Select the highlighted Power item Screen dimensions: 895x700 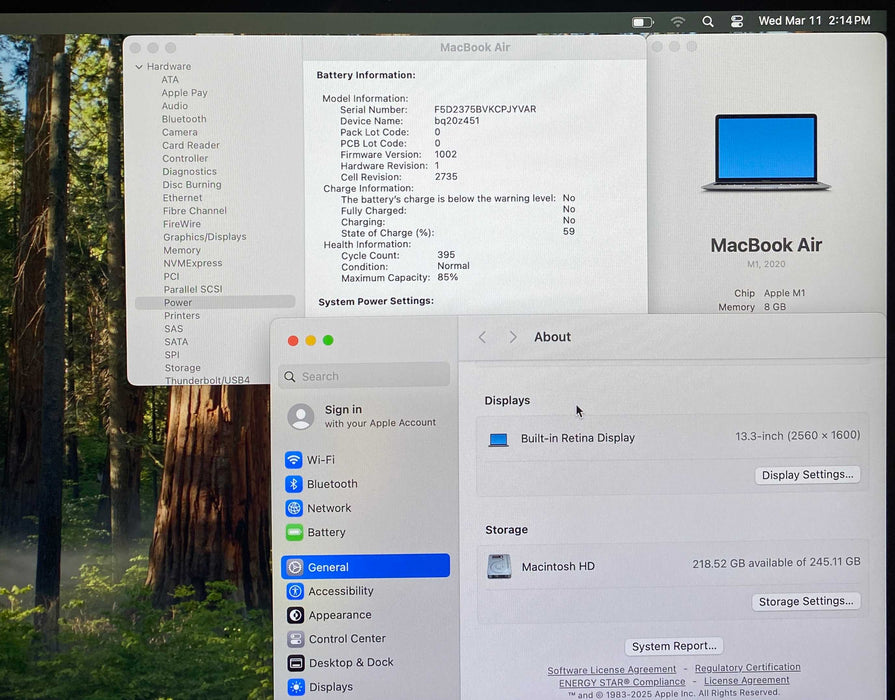[x=215, y=303]
